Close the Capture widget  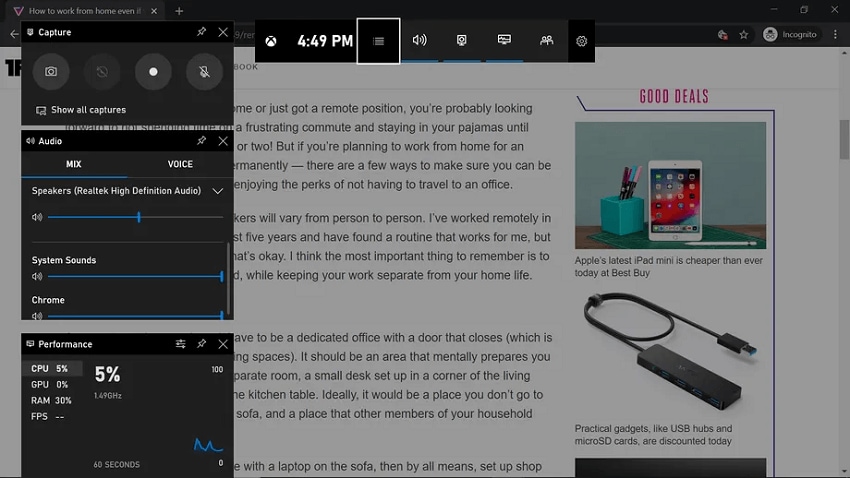point(223,32)
